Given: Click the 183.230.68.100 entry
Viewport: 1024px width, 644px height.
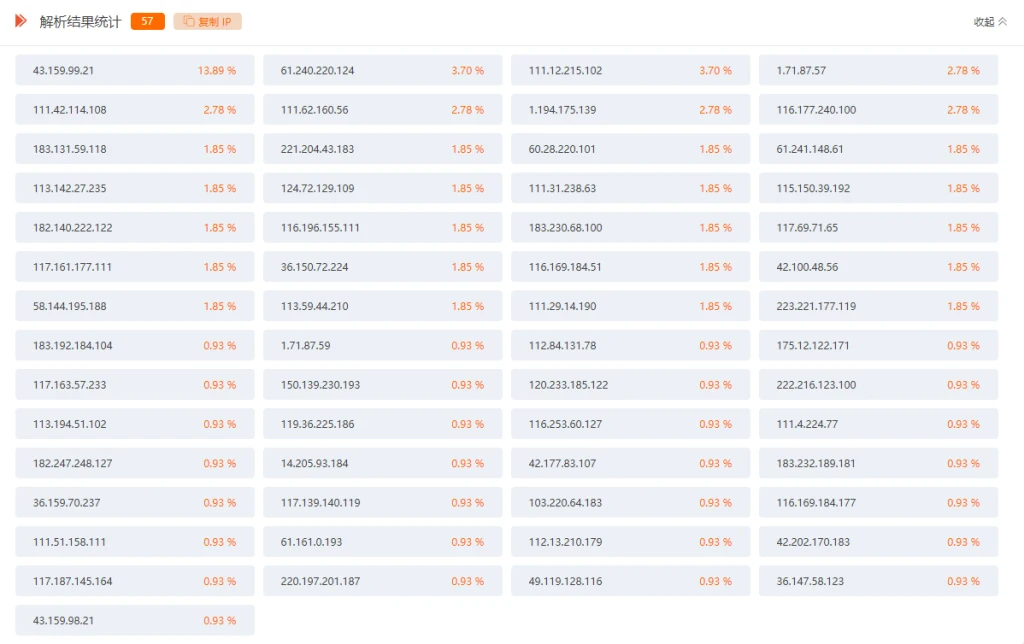Looking at the screenshot, I should [x=565, y=228].
